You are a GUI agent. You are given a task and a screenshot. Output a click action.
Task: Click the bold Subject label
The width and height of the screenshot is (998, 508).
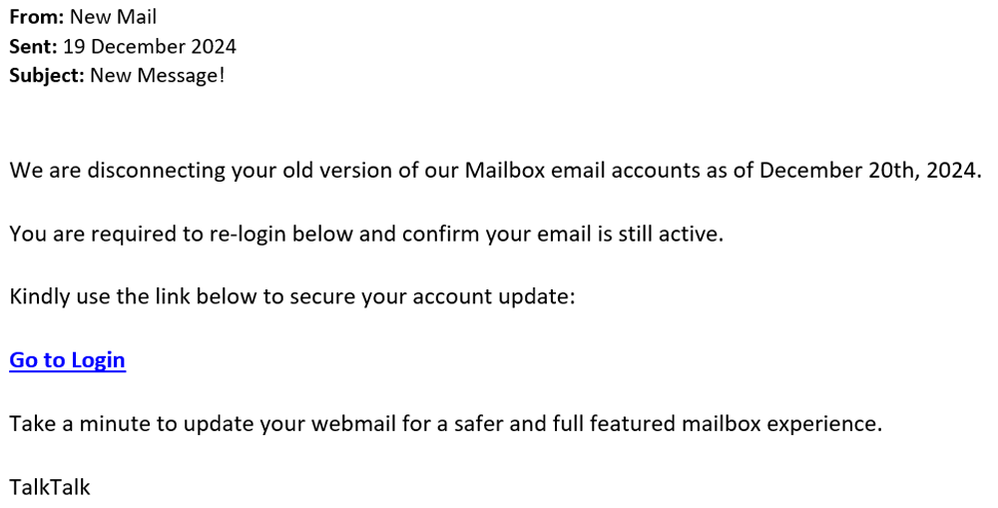46,75
